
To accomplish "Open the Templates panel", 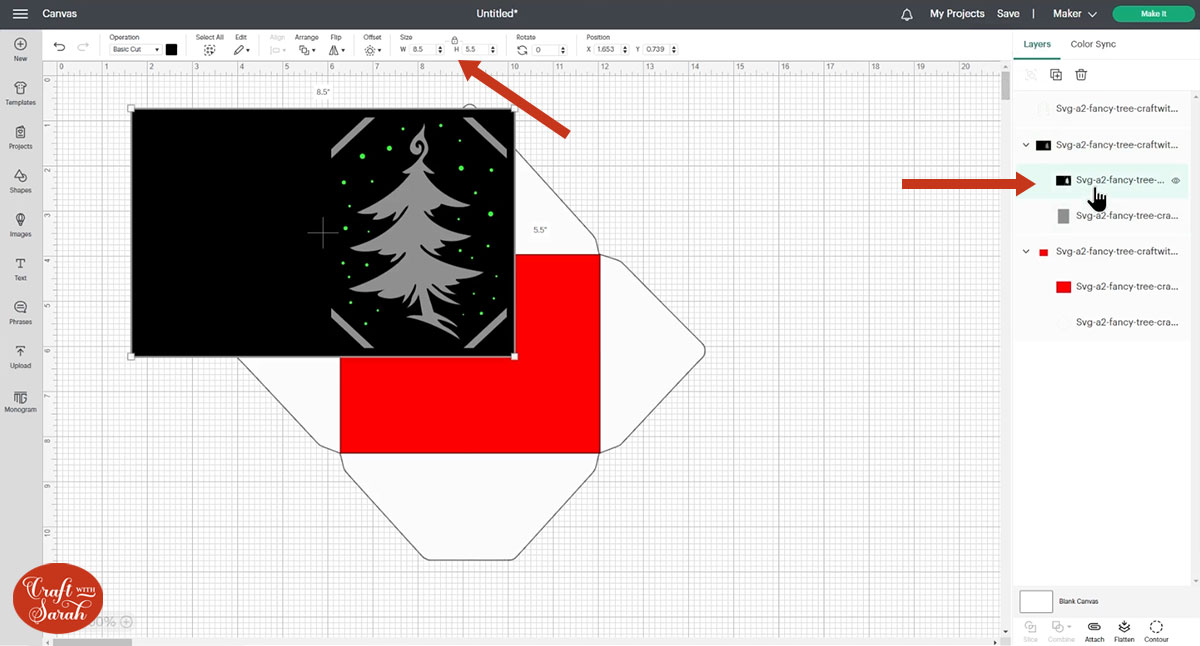I will (20, 93).
